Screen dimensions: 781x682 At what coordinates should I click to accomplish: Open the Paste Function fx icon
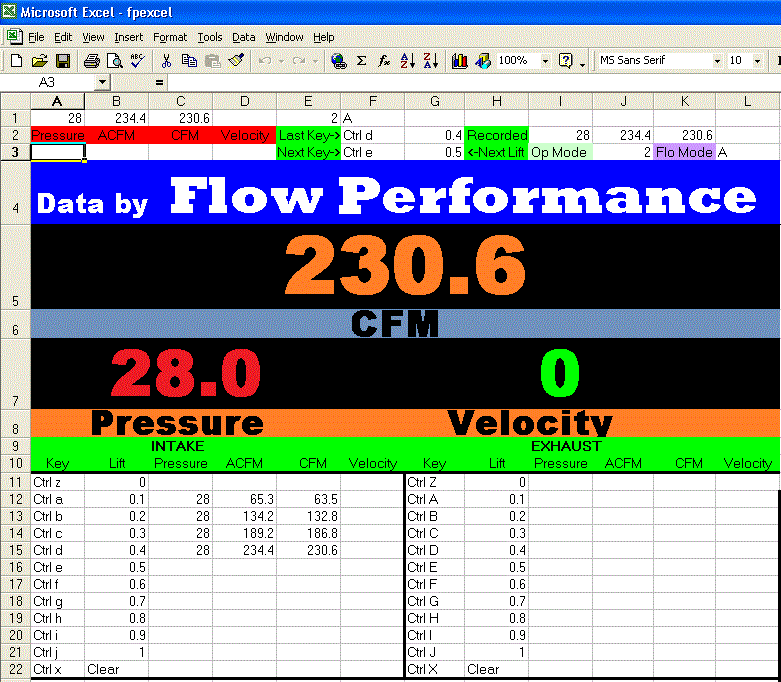[384, 61]
